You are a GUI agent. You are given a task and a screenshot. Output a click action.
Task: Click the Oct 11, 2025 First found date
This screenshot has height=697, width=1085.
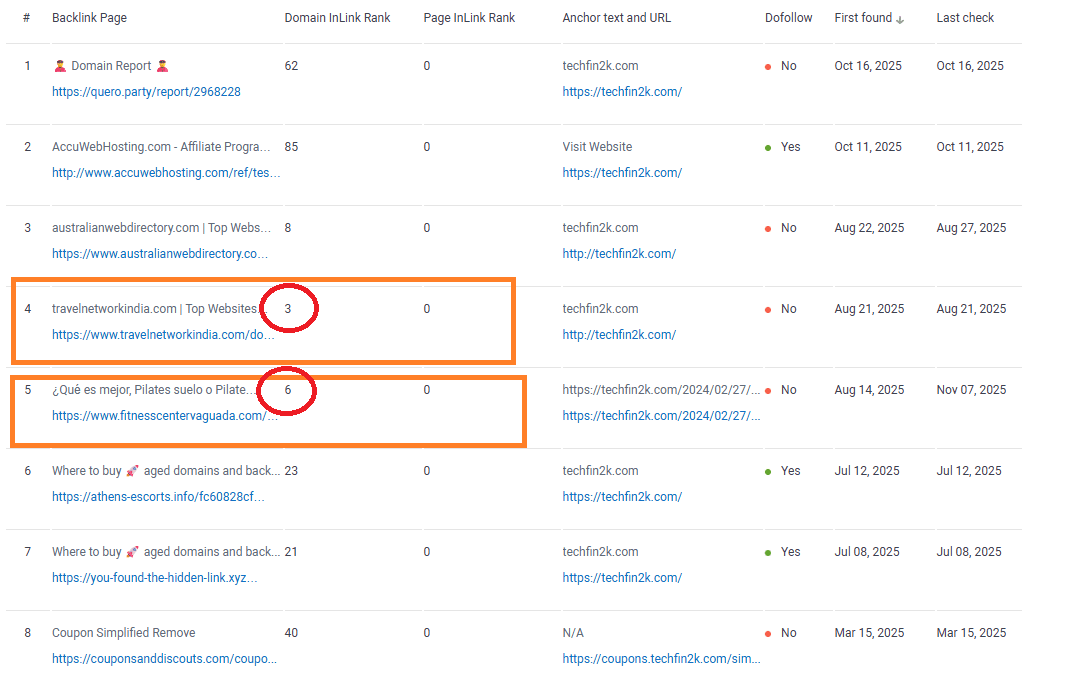pyautogui.click(x=868, y=147)
